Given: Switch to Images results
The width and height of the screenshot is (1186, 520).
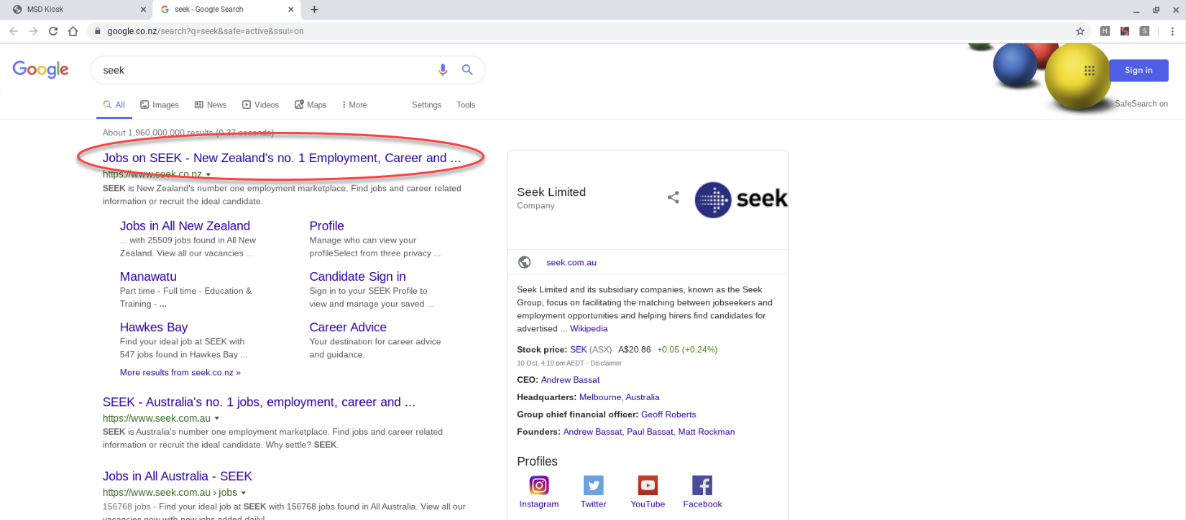Looking at the screenshot, I should (x=160, y=104).
